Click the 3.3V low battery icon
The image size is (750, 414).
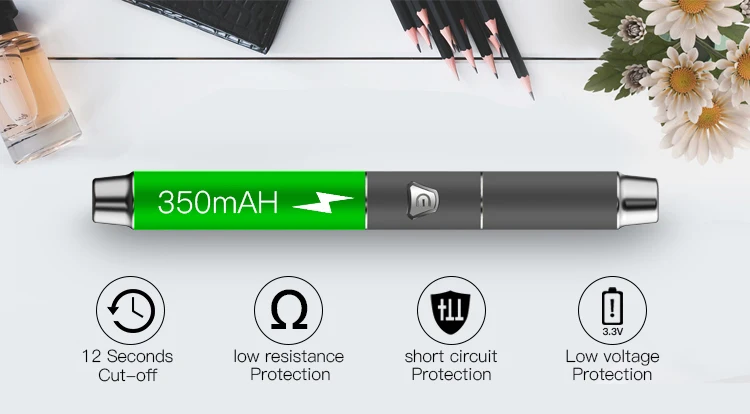click(x=612, y=310)
